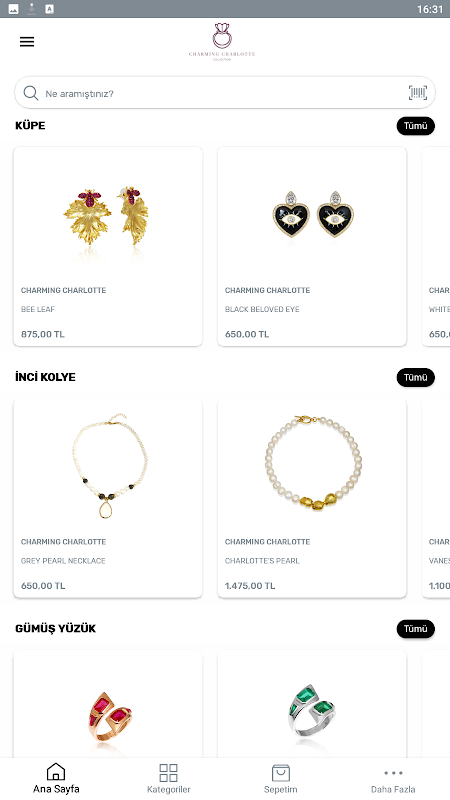Image resolution: width=450 pixels, height=800 pixels.
Task: Open Black Beloved Eye earrings product
Action: (x=312, y=246)
